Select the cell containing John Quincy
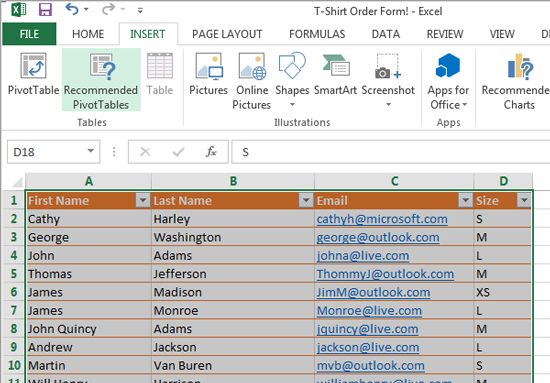 point(89,329)
